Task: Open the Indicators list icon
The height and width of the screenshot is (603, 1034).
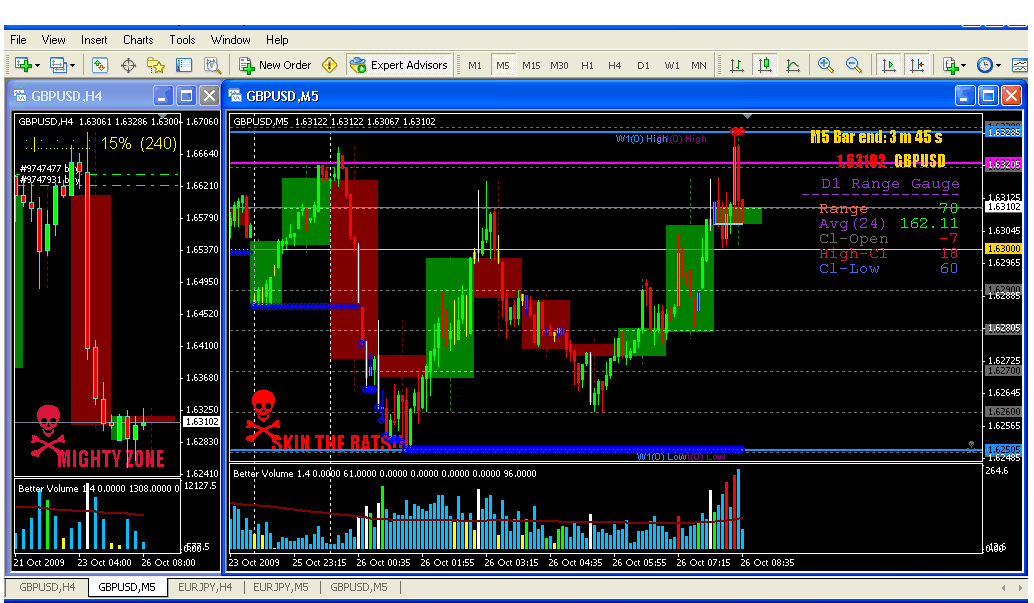Action: (x=950, y=65)
